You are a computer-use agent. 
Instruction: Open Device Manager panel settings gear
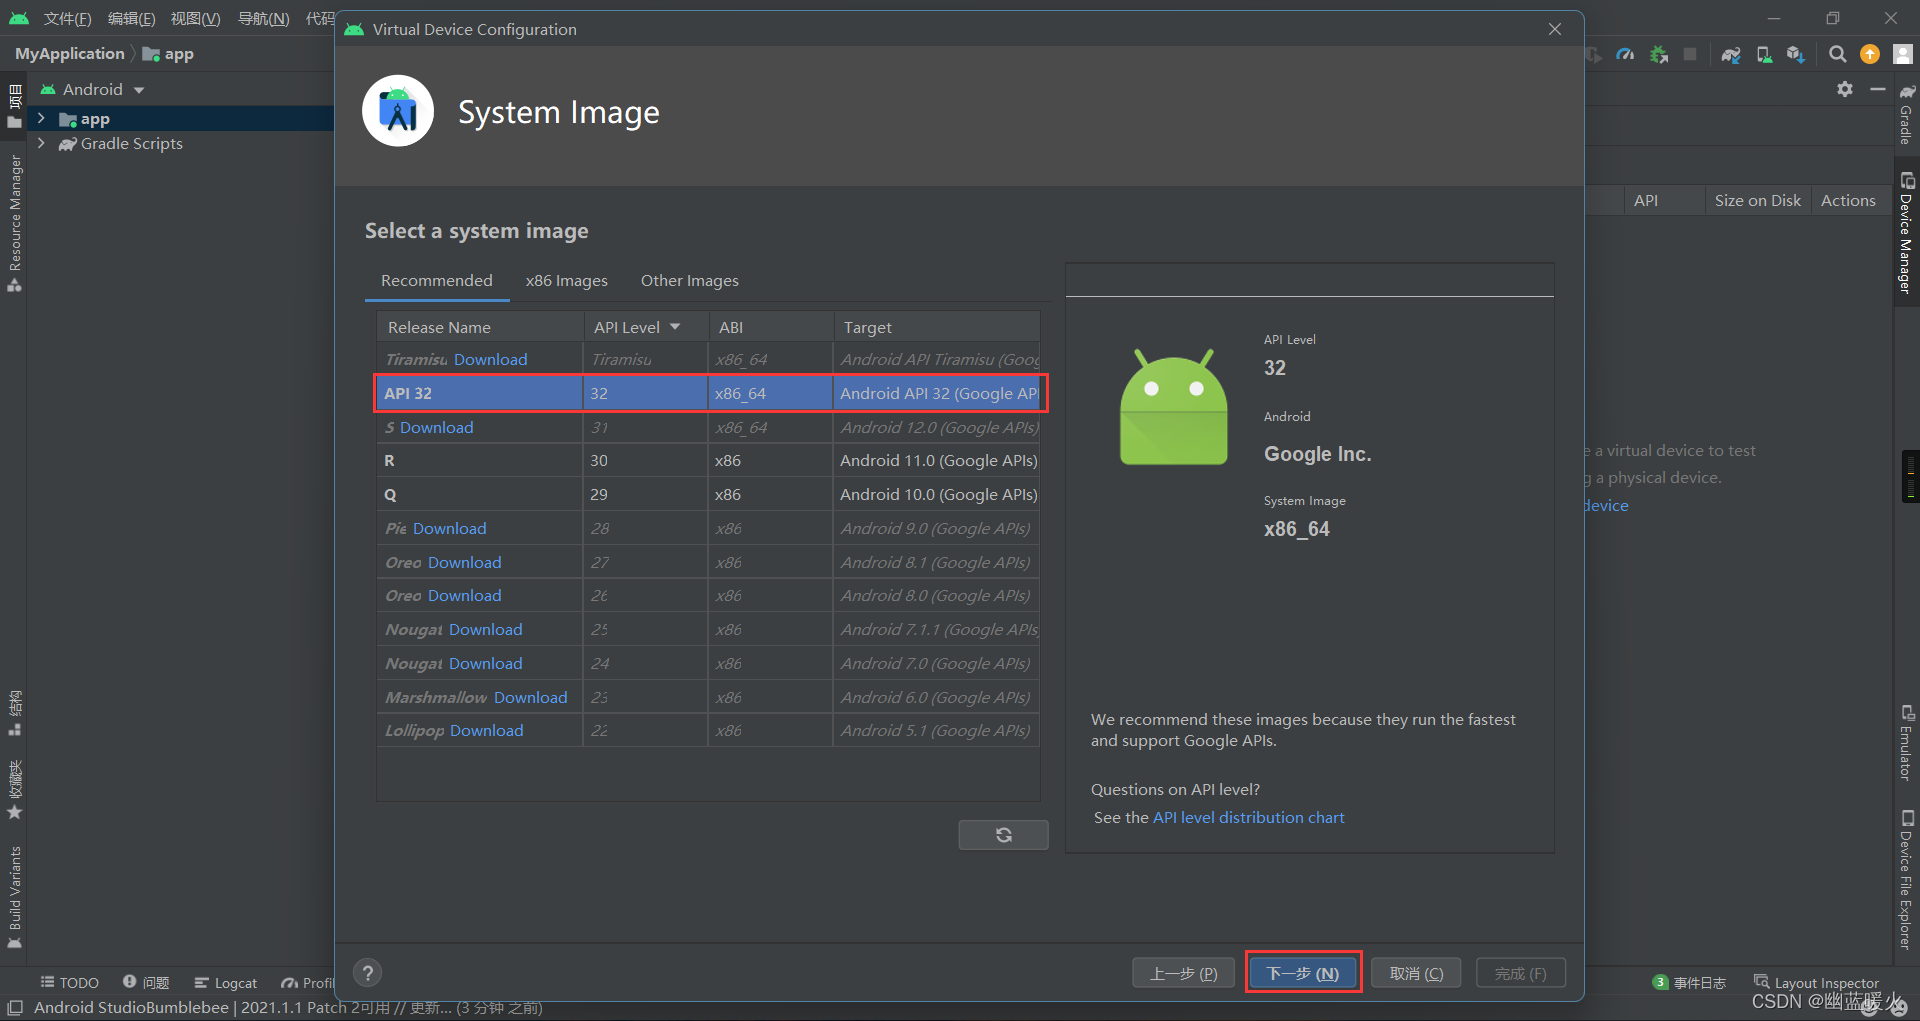pyautogui.click(x=1845, y=89)
